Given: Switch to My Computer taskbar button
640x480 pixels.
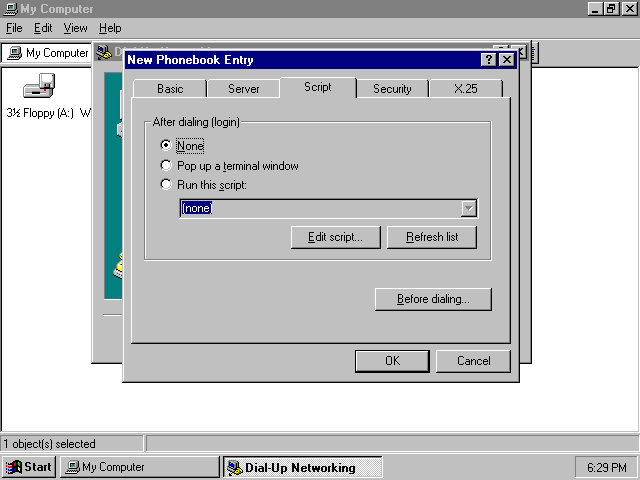Looking at the screenshot, I should [140, 467].
